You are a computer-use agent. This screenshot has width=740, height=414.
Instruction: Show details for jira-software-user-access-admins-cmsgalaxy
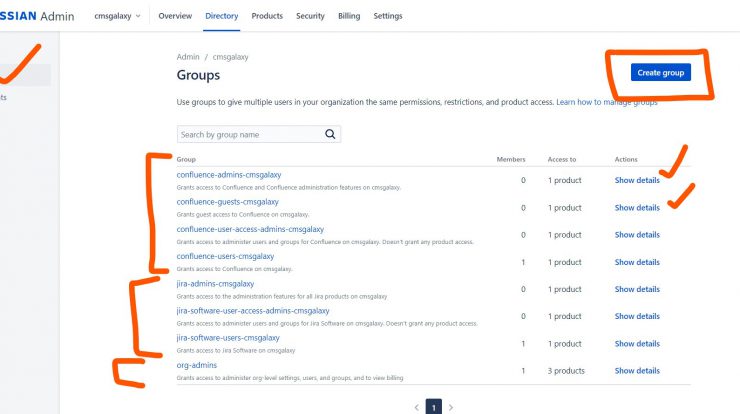[x=637, y=316]
